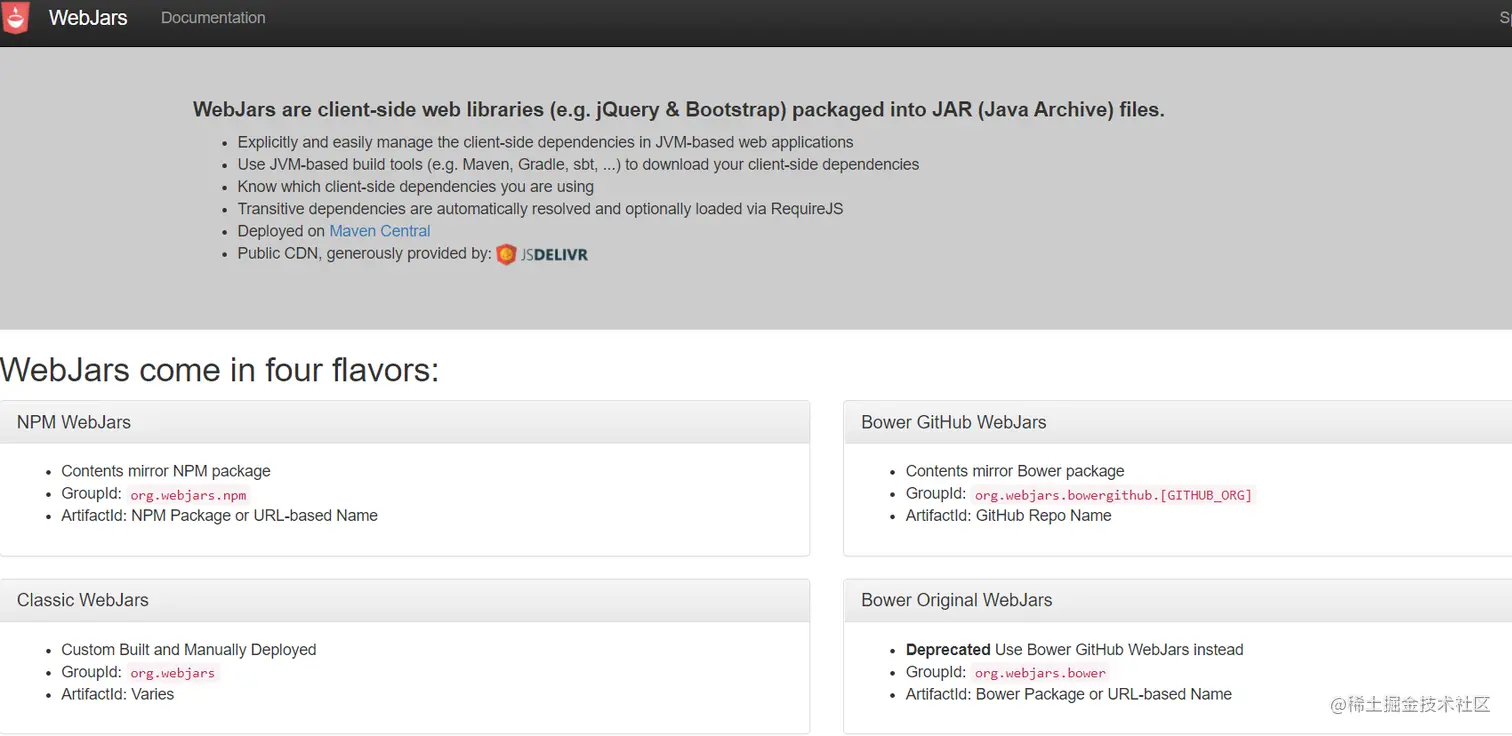Click 'Contents mirror NPM package' bullet

pyautogui.click(x=166, y=471)
